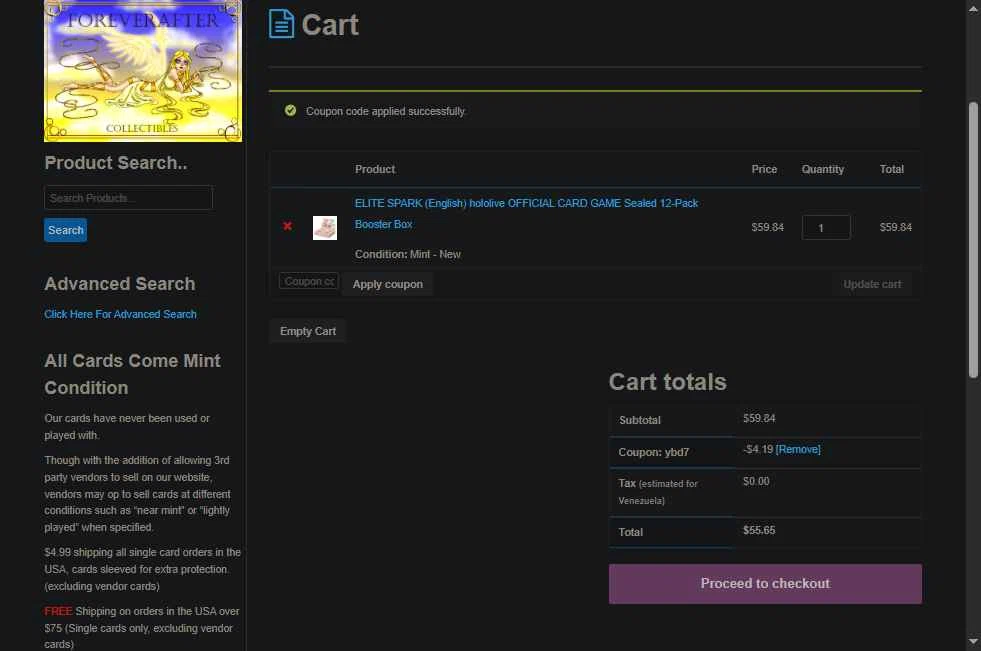The width and height of the screenshot is (981, 651).
Task: Click the Condition: Mint - New text
Action: tap(408, 254)
